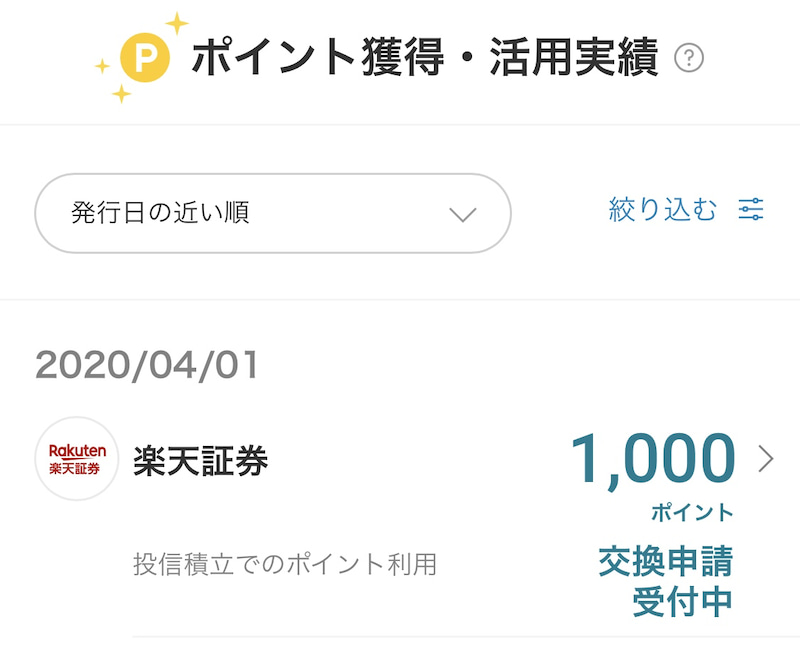The width and height of the screenshot is (800, 647).
Task: Click the Rakuten 楽天証券 round logo
Action: 77,459
